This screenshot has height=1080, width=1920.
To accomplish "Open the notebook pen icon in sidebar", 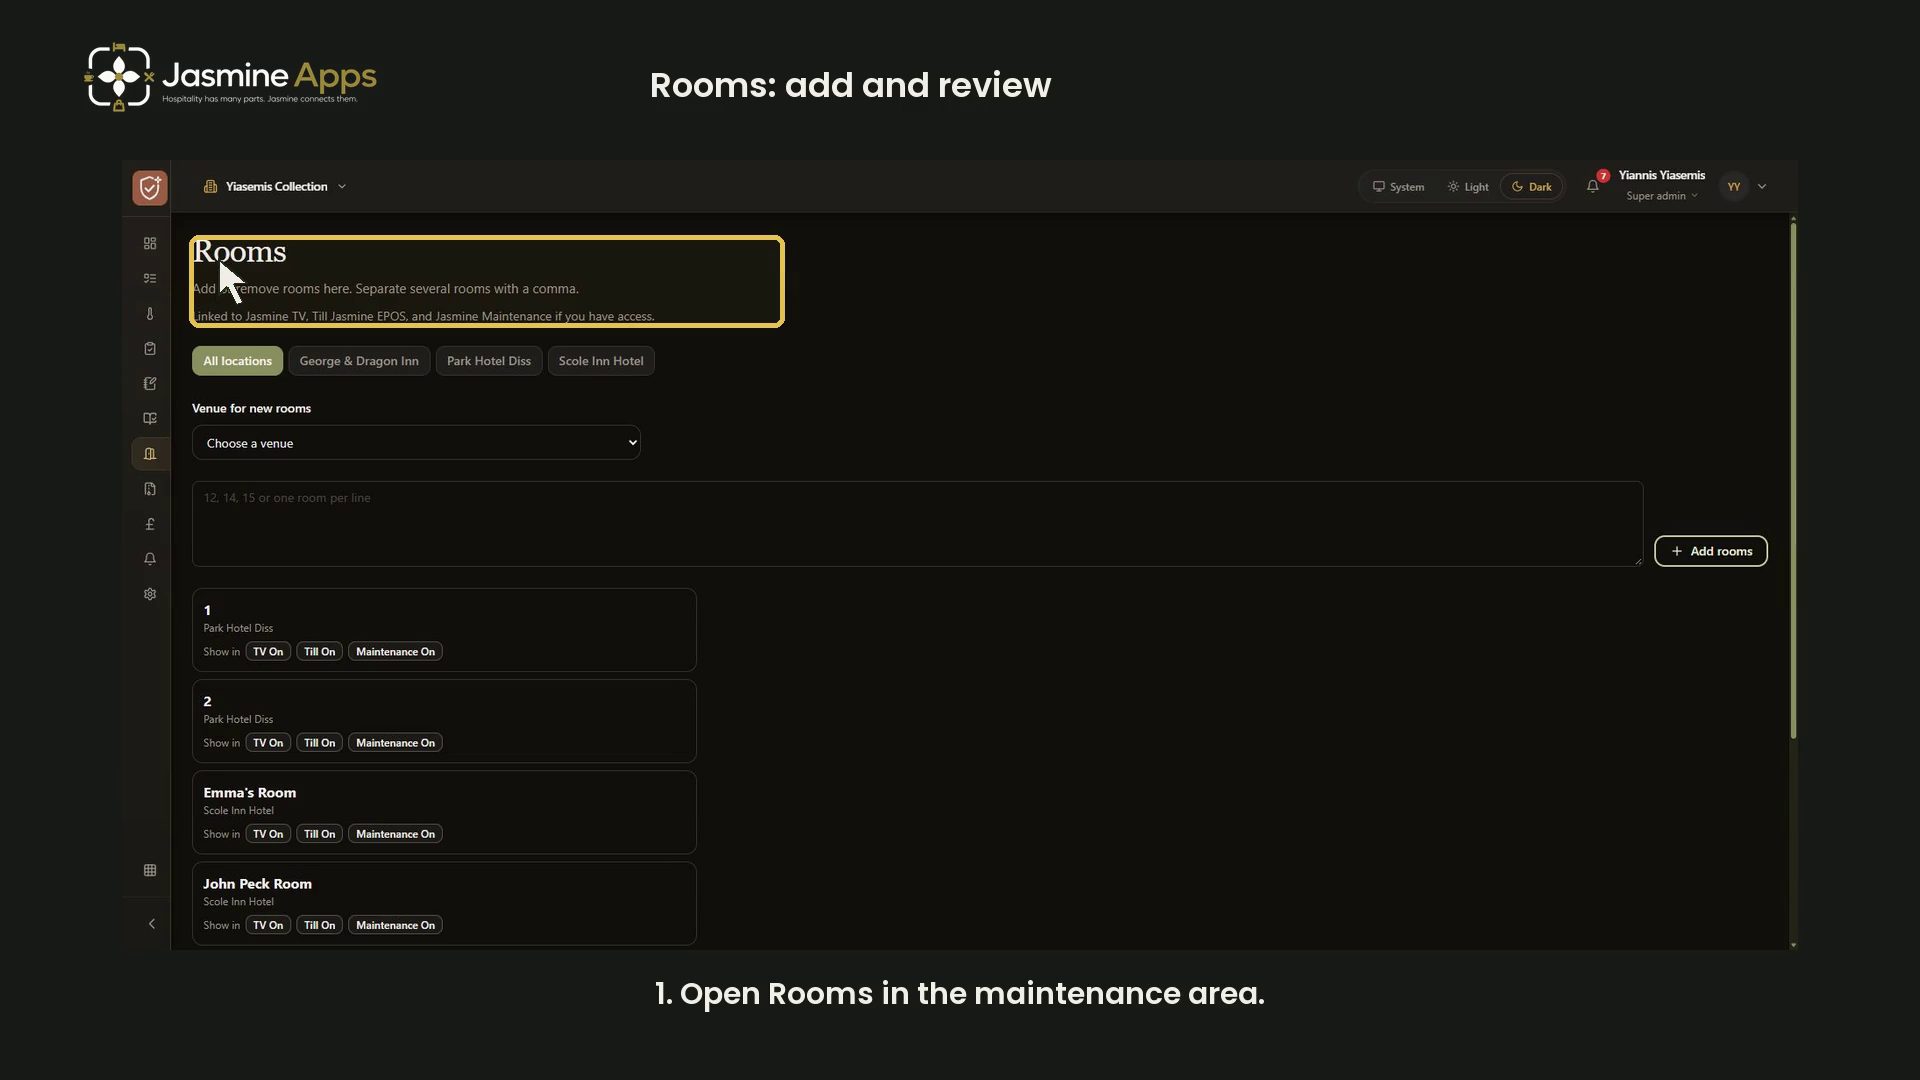I will pyautogui.click(x=150, y=383).
